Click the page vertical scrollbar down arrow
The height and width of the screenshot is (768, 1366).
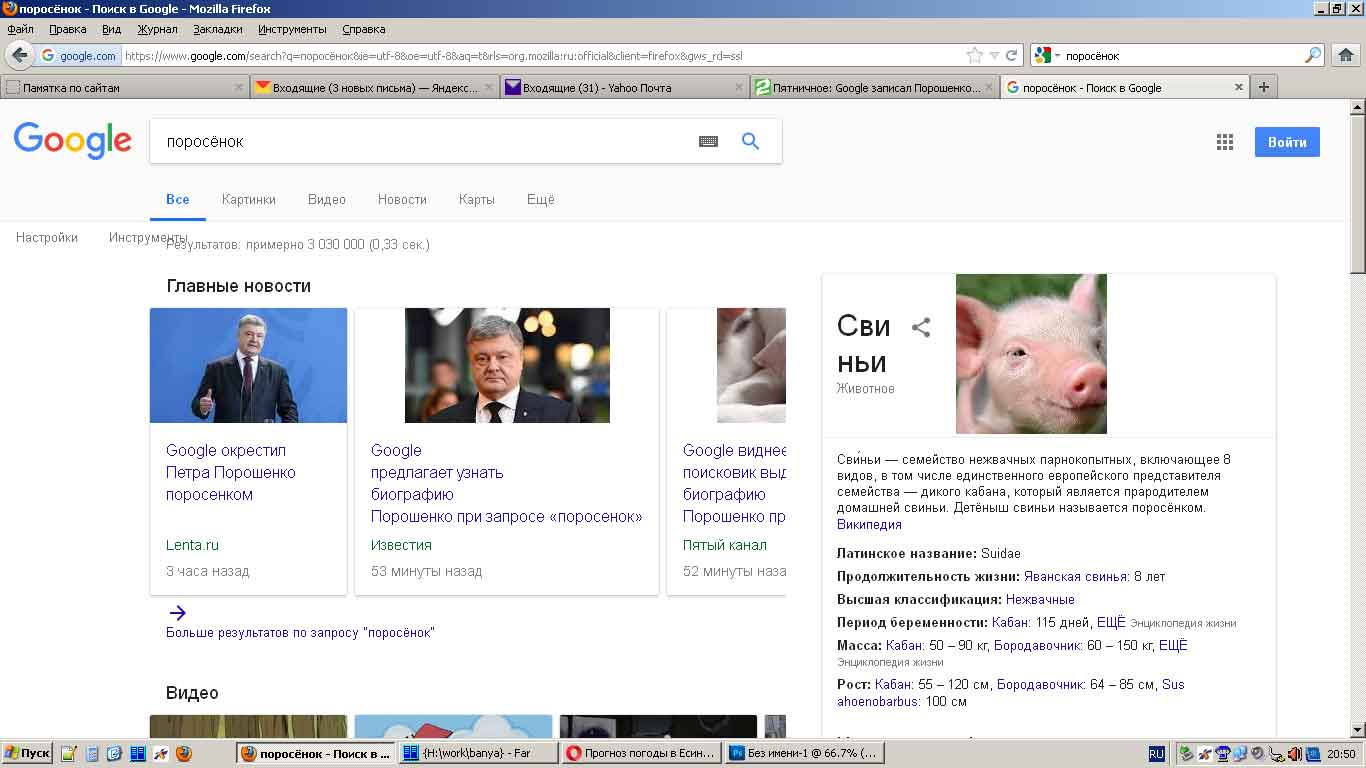coord(1357,730)
